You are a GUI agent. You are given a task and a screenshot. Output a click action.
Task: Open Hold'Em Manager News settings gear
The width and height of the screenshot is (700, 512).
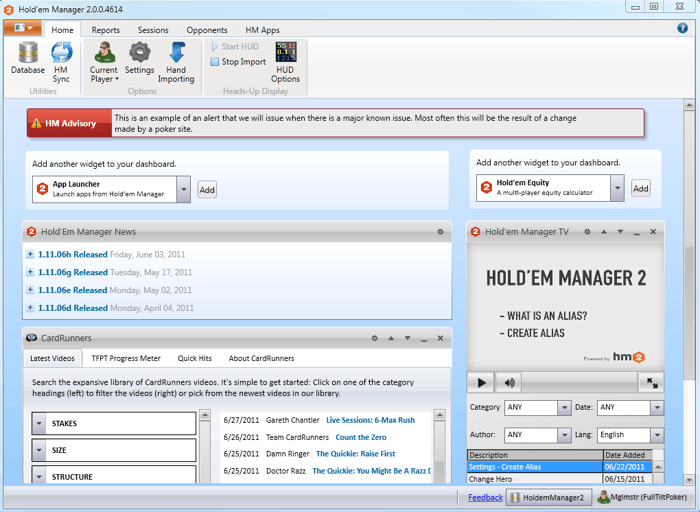click(440, 232)
